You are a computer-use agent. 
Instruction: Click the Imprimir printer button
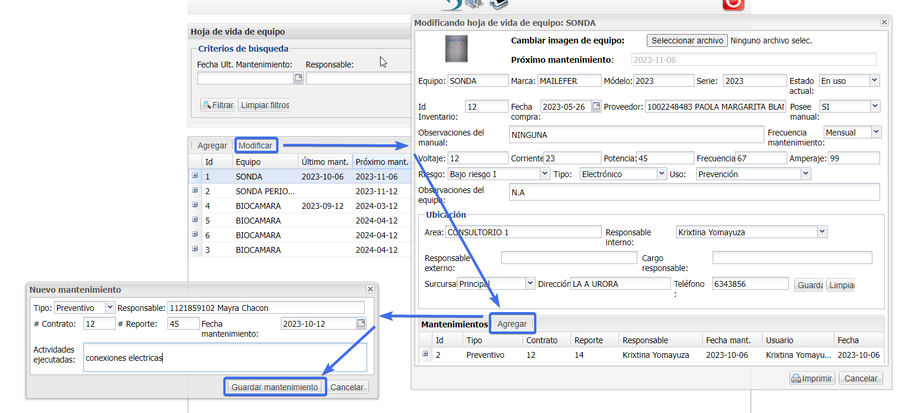(811, 379)
